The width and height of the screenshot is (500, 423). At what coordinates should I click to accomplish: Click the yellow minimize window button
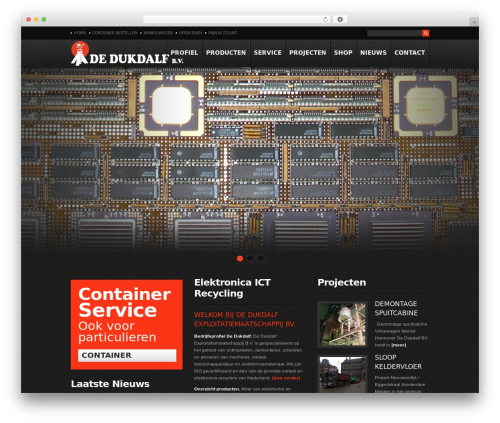click(x=36, y=19)
